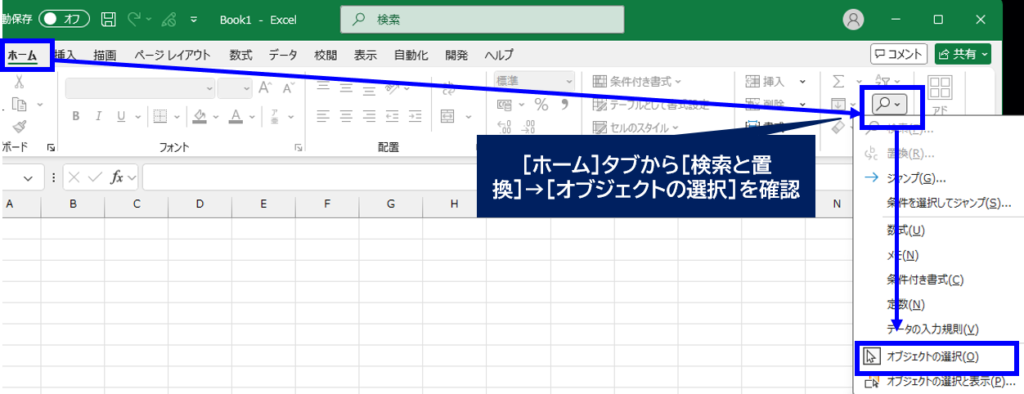The height and width of the screenshot is (394, 1024).
Task: Open the セルのスタイル dropdown
Action: point(635,127)
